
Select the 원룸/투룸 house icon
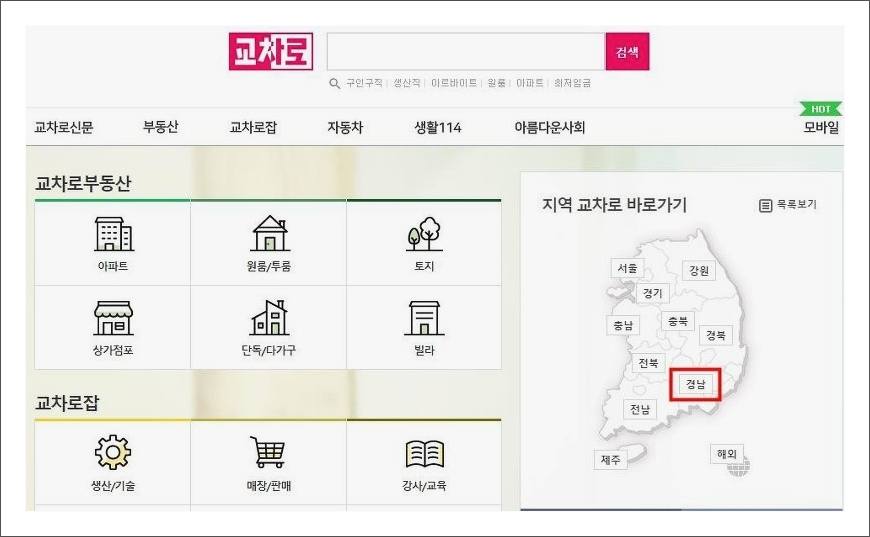coord(270,234)
